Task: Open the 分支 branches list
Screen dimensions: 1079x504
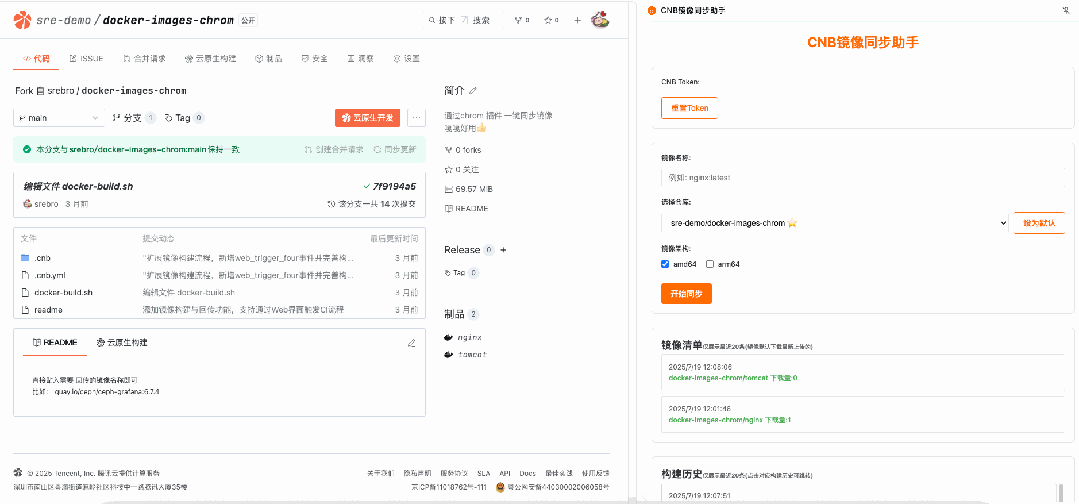Action: point(133,118)
